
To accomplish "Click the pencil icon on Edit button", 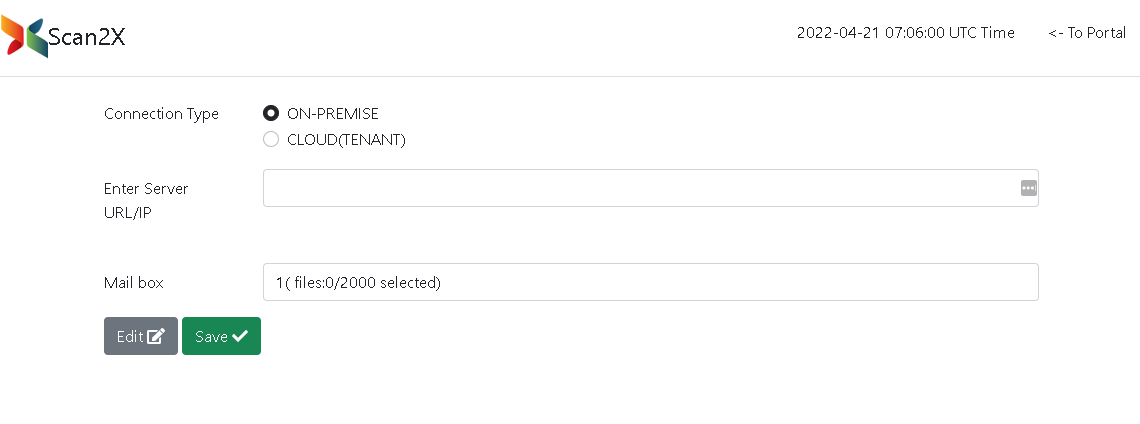I will [156, 337].
